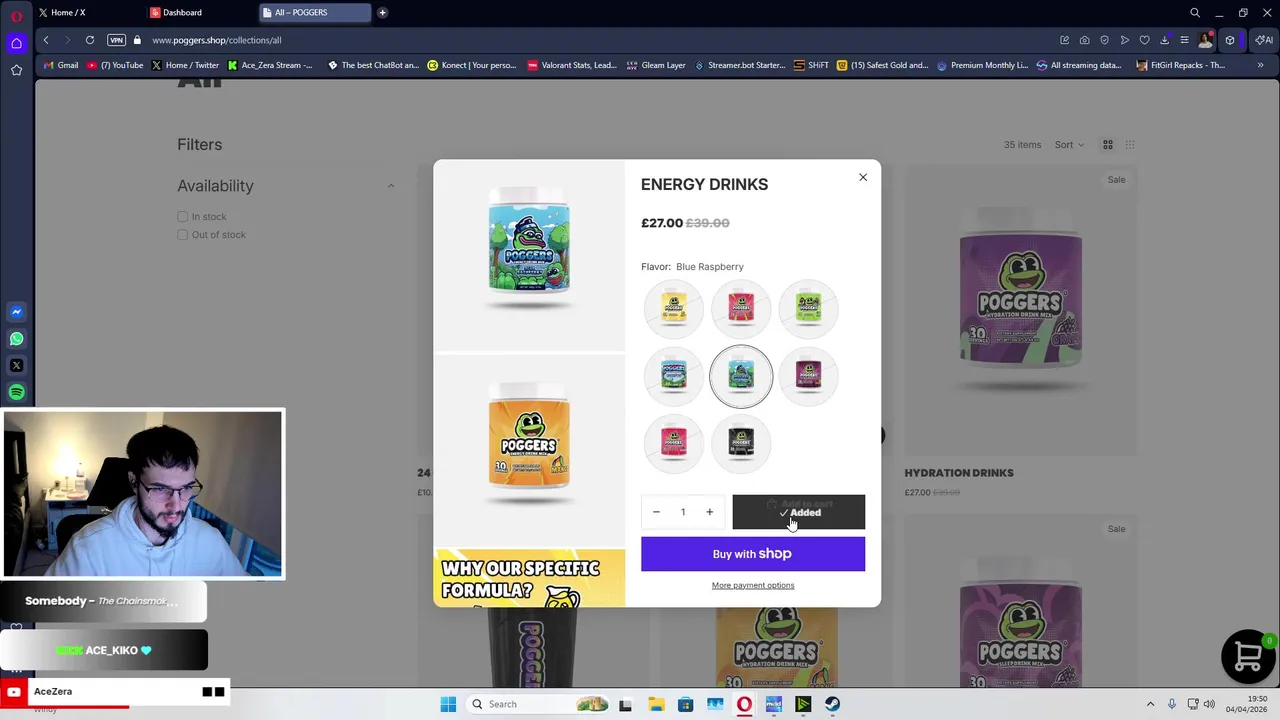This screenshot has height=720, width=1280.
Task: Open Windows Start menu
Action: (448, 704)
